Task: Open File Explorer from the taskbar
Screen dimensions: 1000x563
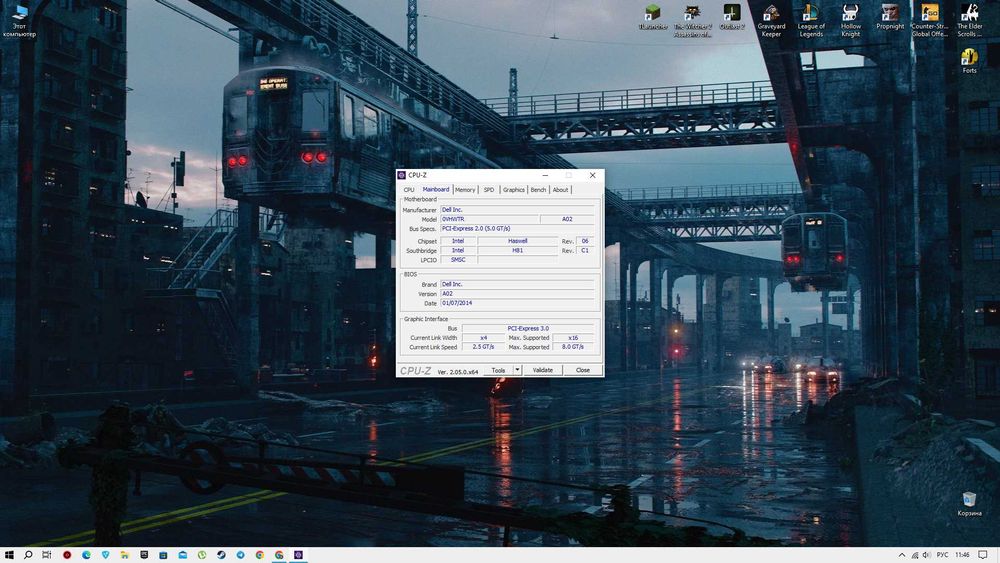Action: click(124, 555)
